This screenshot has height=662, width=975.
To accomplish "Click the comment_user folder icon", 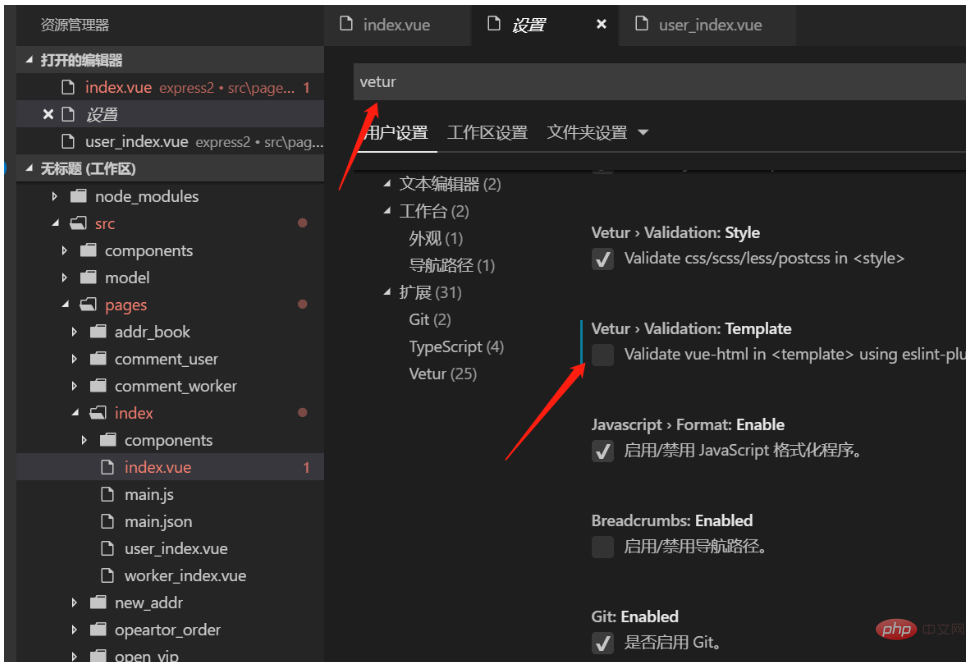I will (x=98, y=359).
